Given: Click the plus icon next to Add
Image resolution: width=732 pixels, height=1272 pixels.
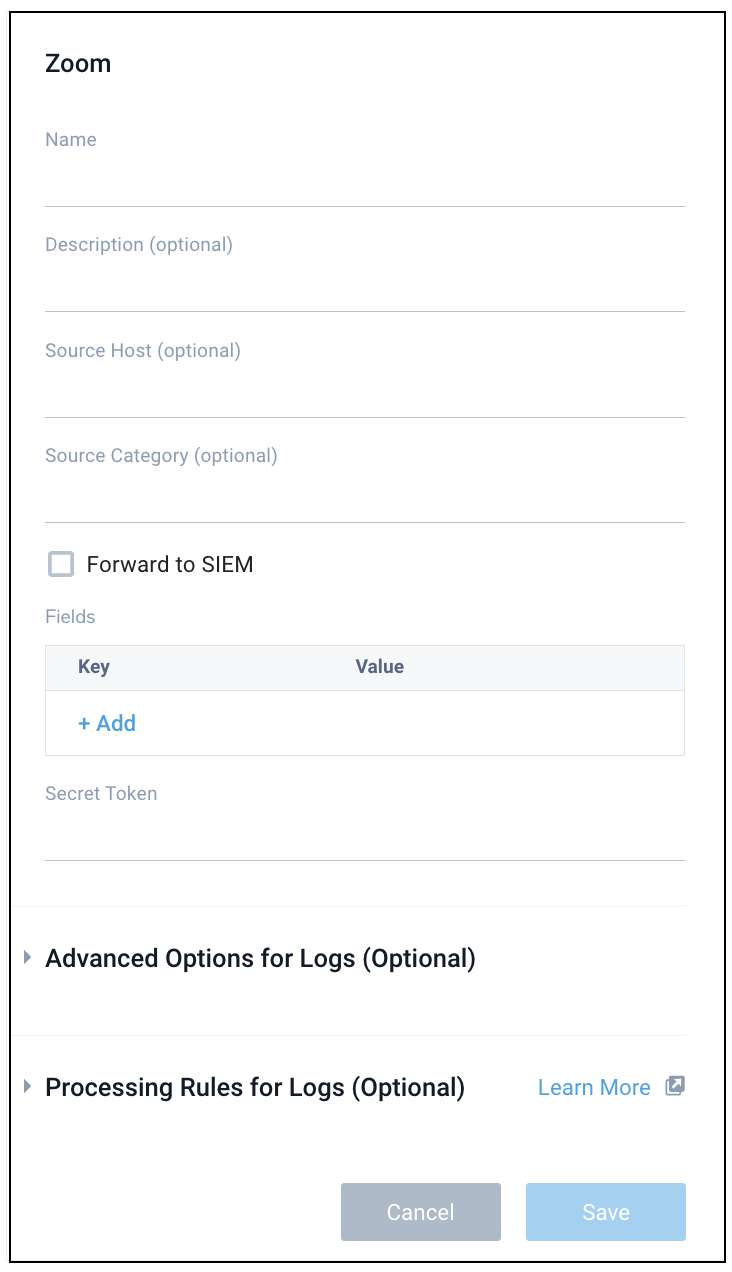Looking at the screenshot, I should [84, 723].
